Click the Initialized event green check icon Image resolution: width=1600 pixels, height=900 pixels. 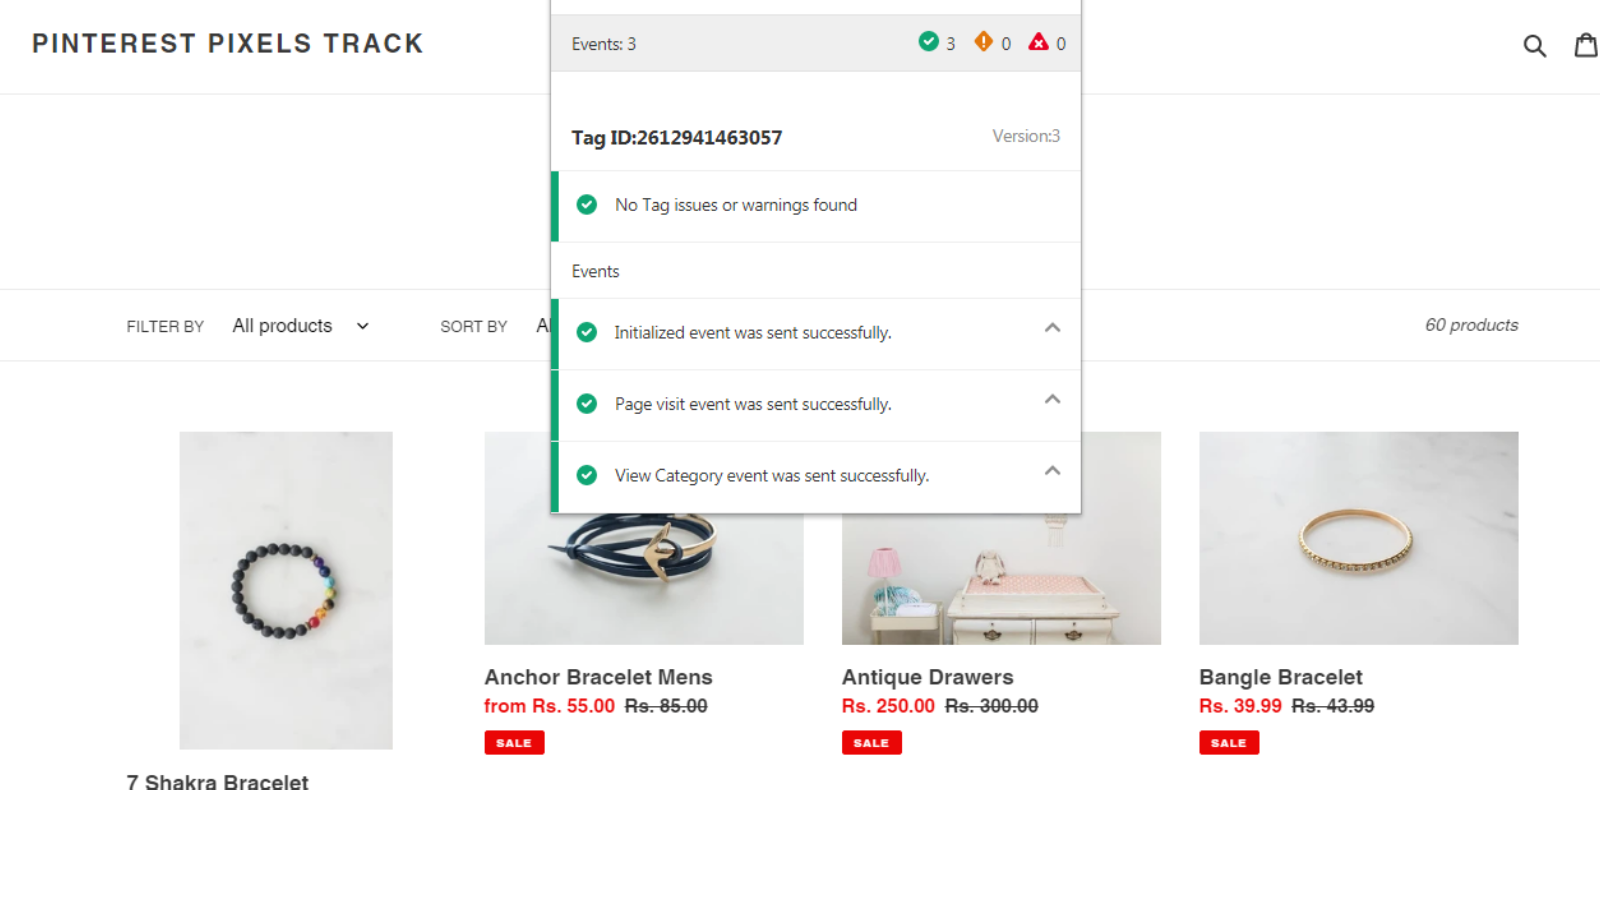pos(587,332)
